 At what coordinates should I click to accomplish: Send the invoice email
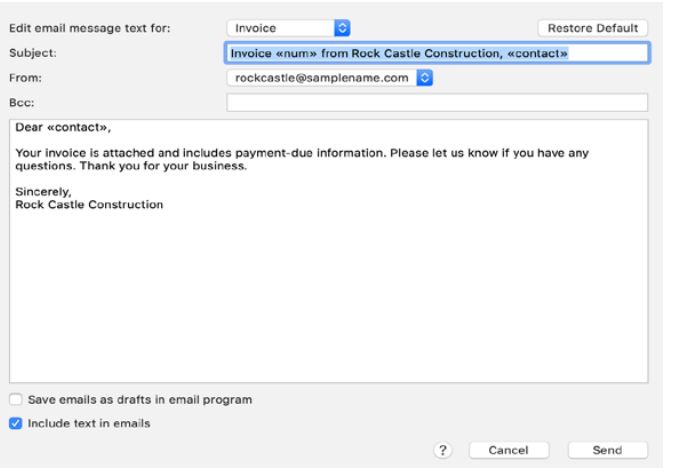click(x=607, y=450)
